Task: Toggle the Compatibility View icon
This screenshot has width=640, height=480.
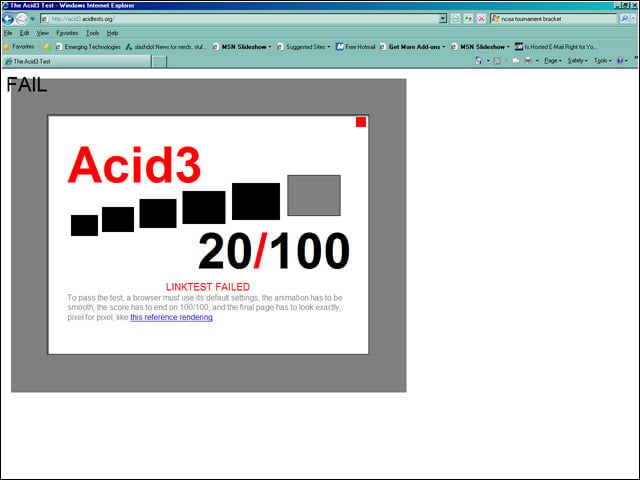Action: (455, 19)
